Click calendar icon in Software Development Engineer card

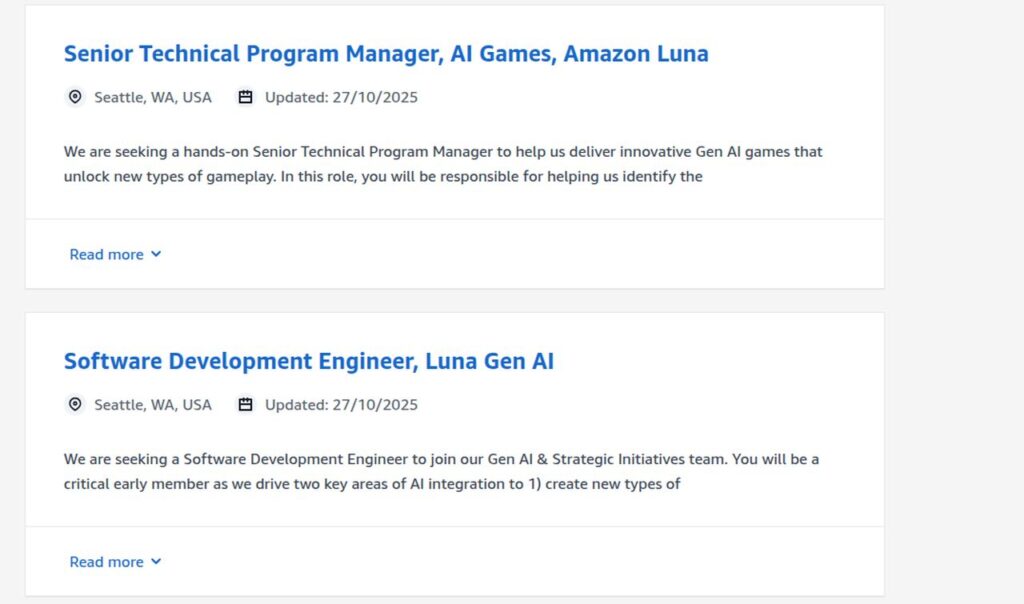point(245,405)
